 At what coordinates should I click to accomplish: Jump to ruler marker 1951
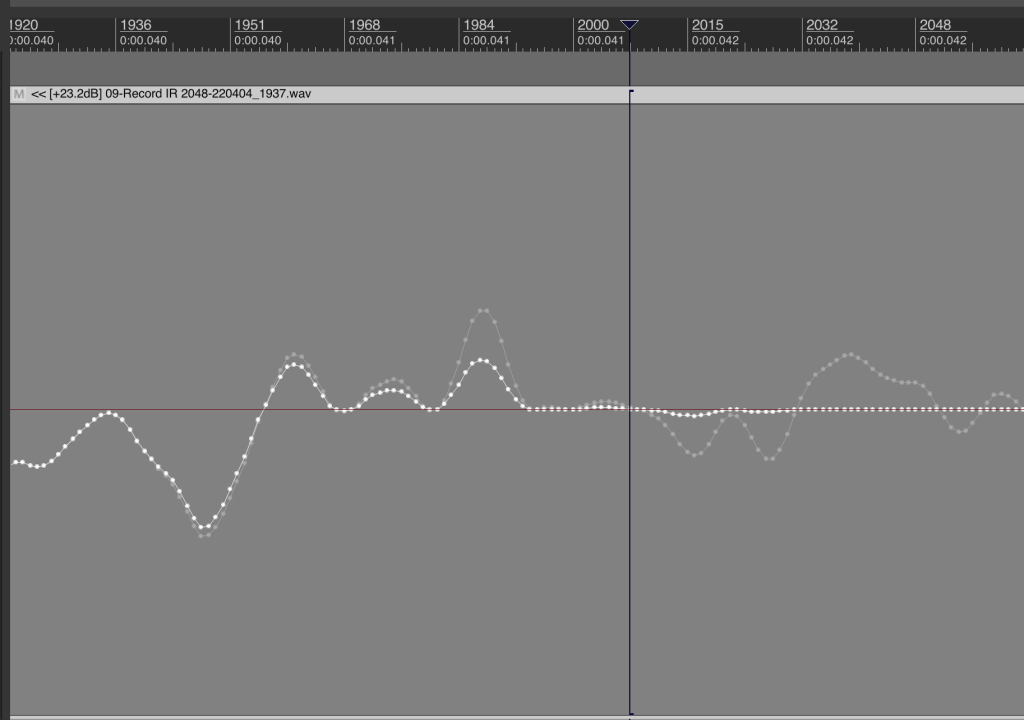[250, 25]
